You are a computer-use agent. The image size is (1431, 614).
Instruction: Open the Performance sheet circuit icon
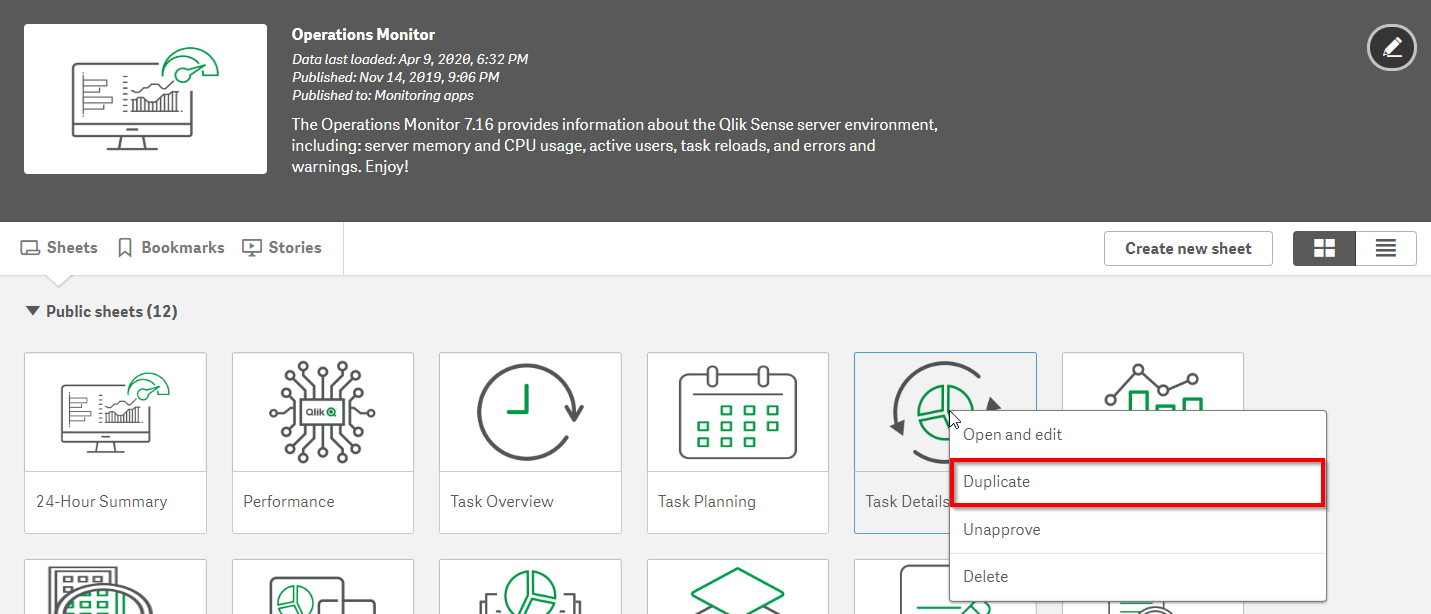click(323, 411)
